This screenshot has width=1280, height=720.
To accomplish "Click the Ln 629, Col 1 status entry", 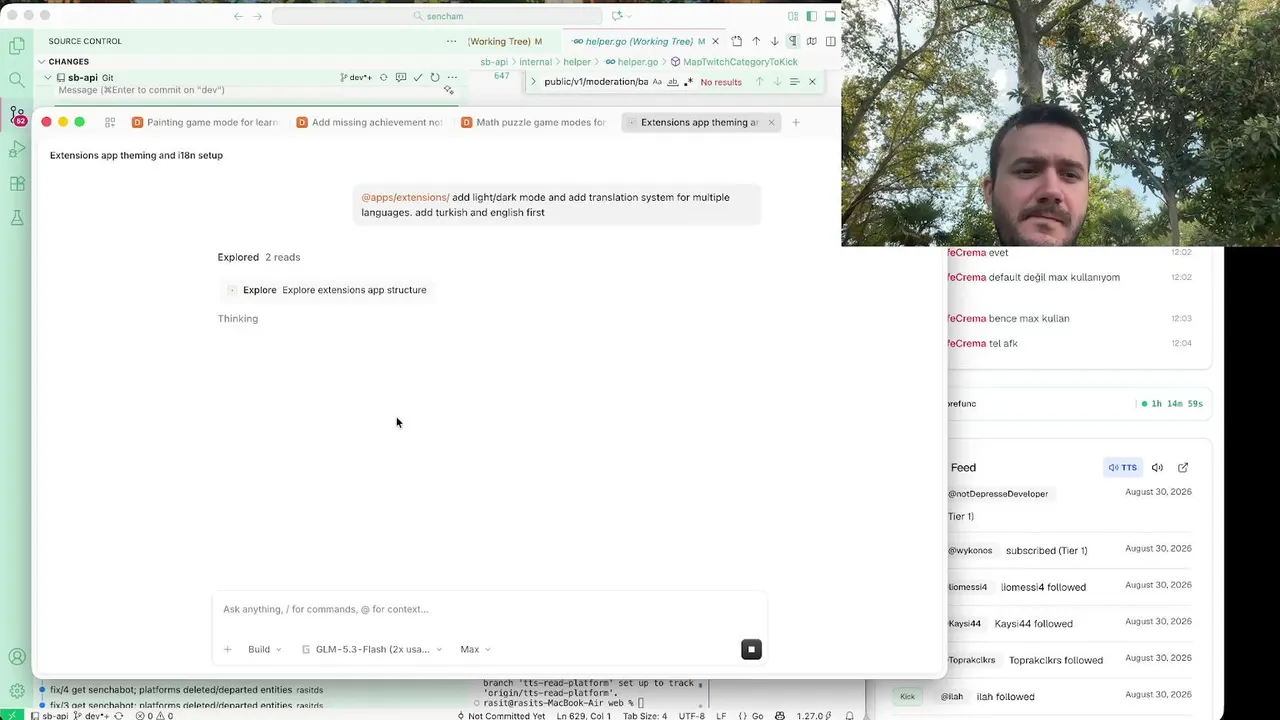I will point(582,716).
